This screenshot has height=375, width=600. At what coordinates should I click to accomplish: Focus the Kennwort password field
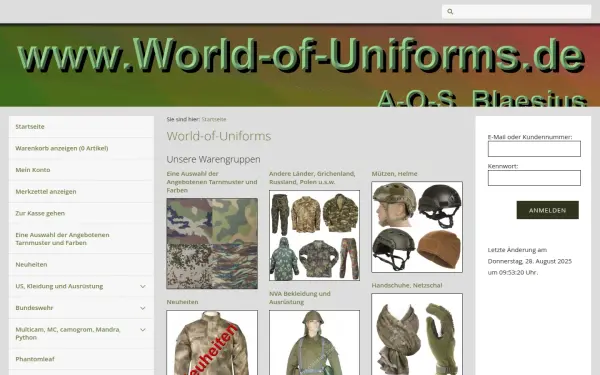pyautogui.click(x=534, y=178)
